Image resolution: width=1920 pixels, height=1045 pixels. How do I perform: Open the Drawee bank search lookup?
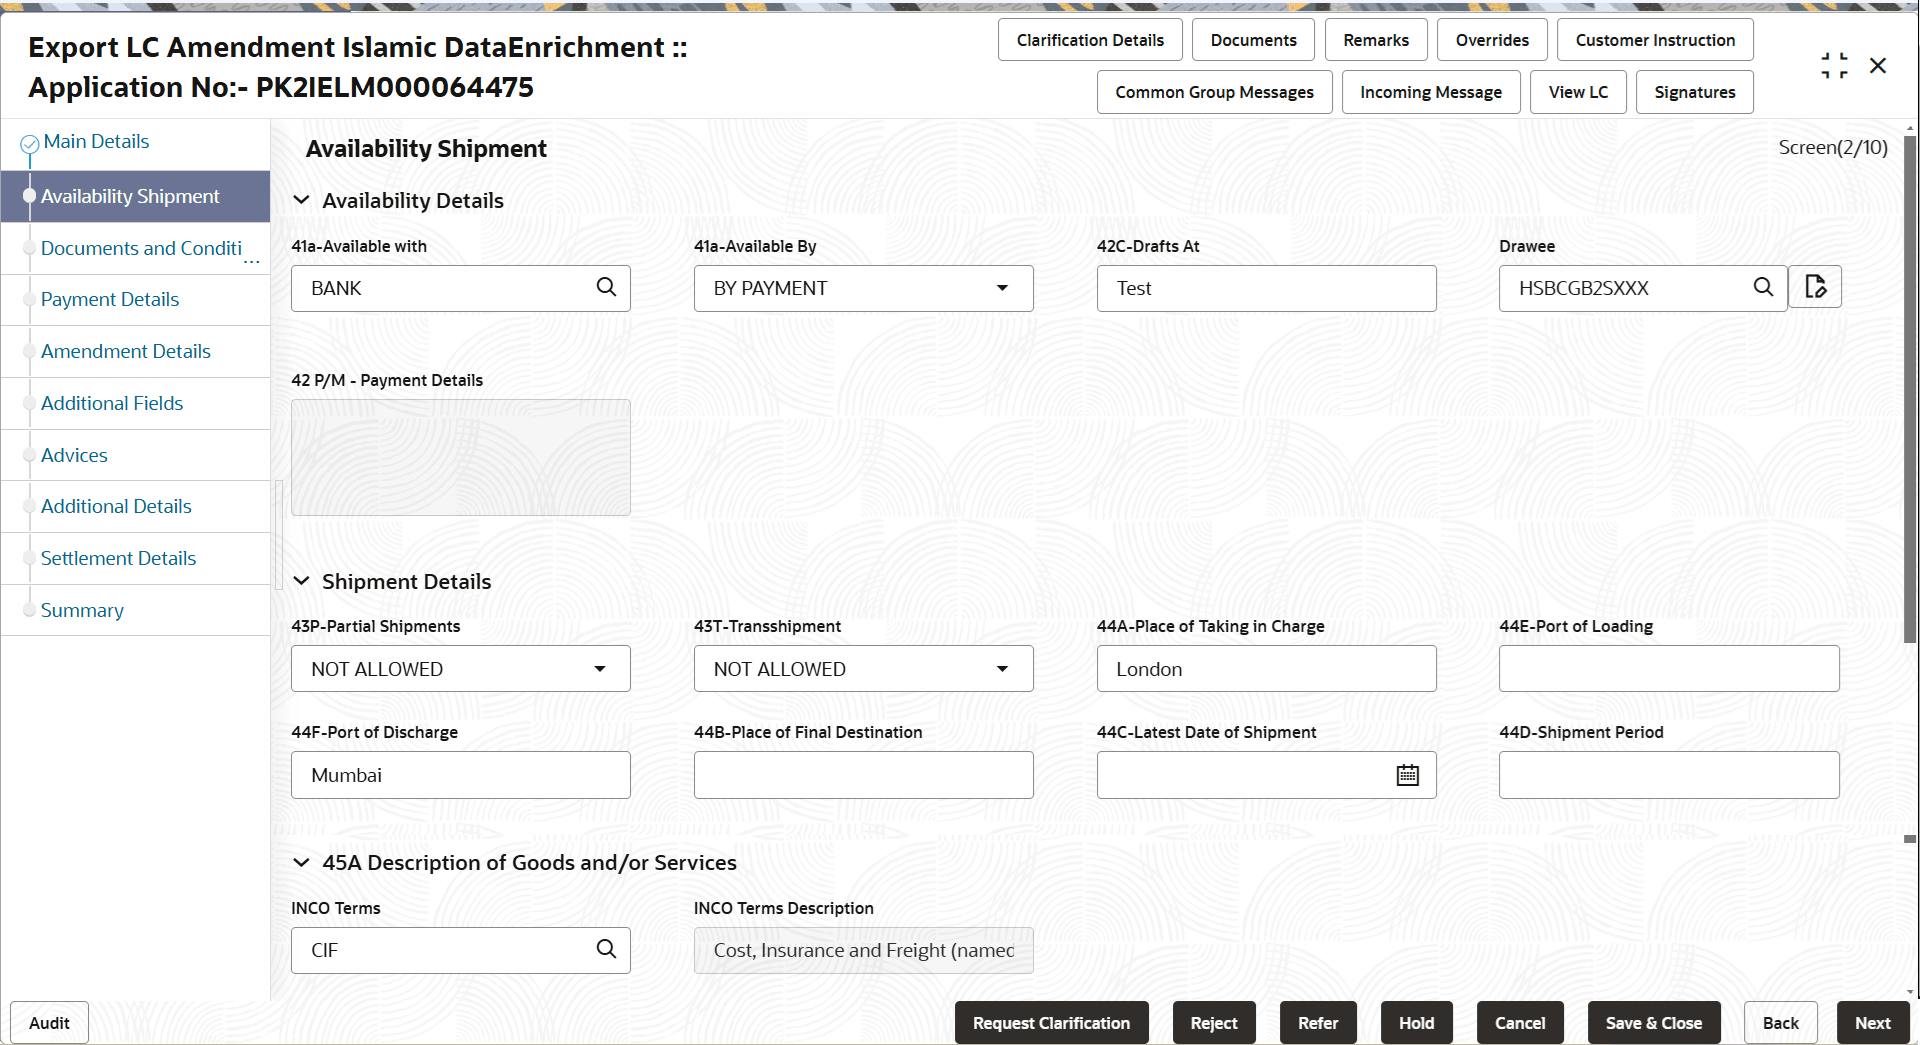point(1764,288)
